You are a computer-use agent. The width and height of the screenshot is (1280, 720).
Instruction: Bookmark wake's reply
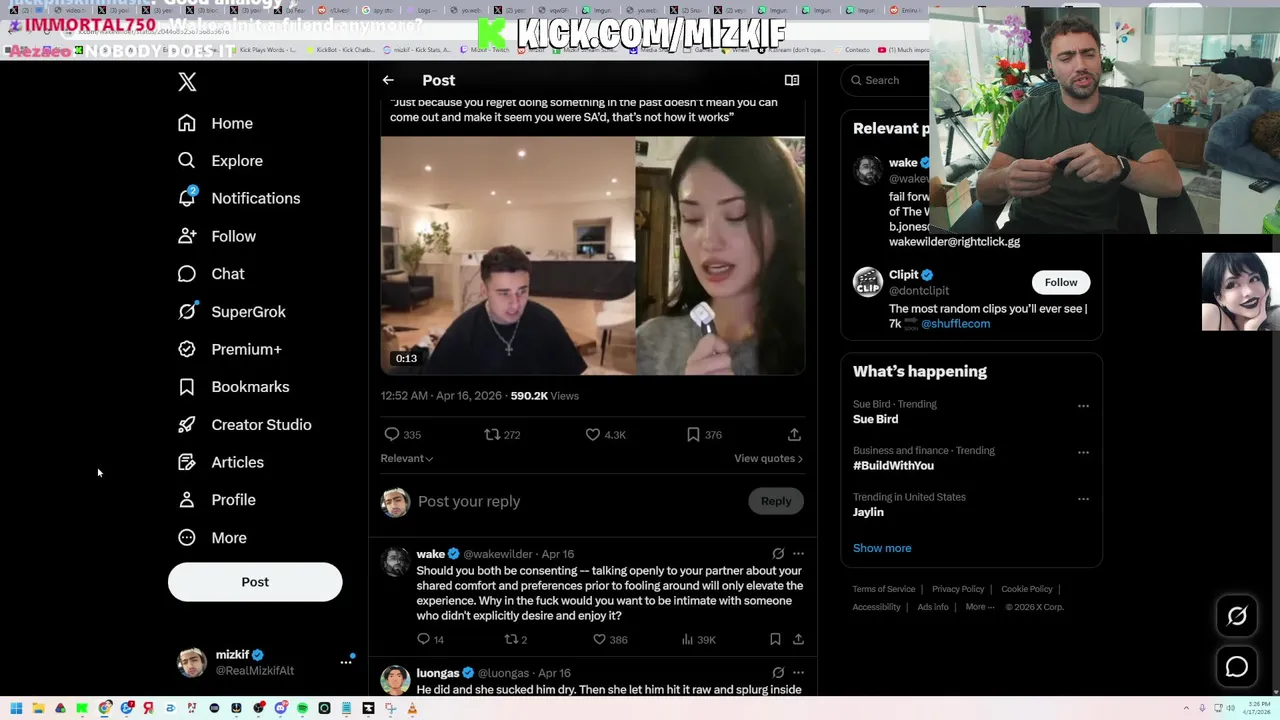[775, 639]
